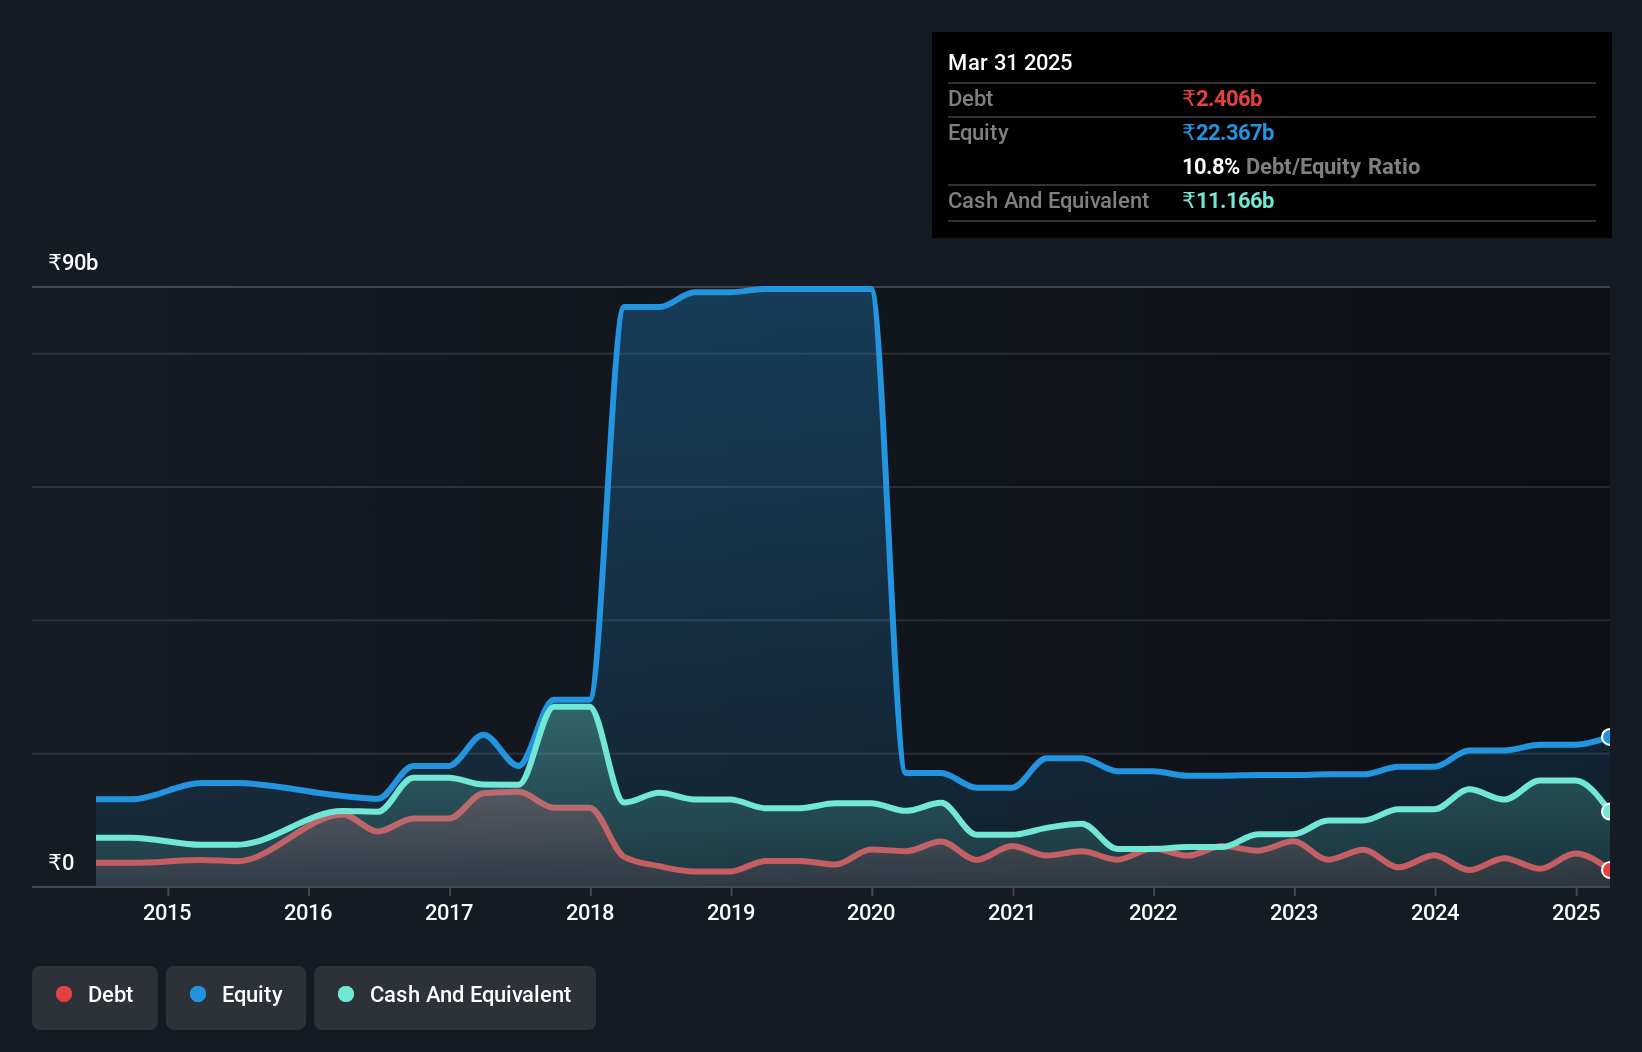Click the 2025 x-axis label

click(1576, 912)
